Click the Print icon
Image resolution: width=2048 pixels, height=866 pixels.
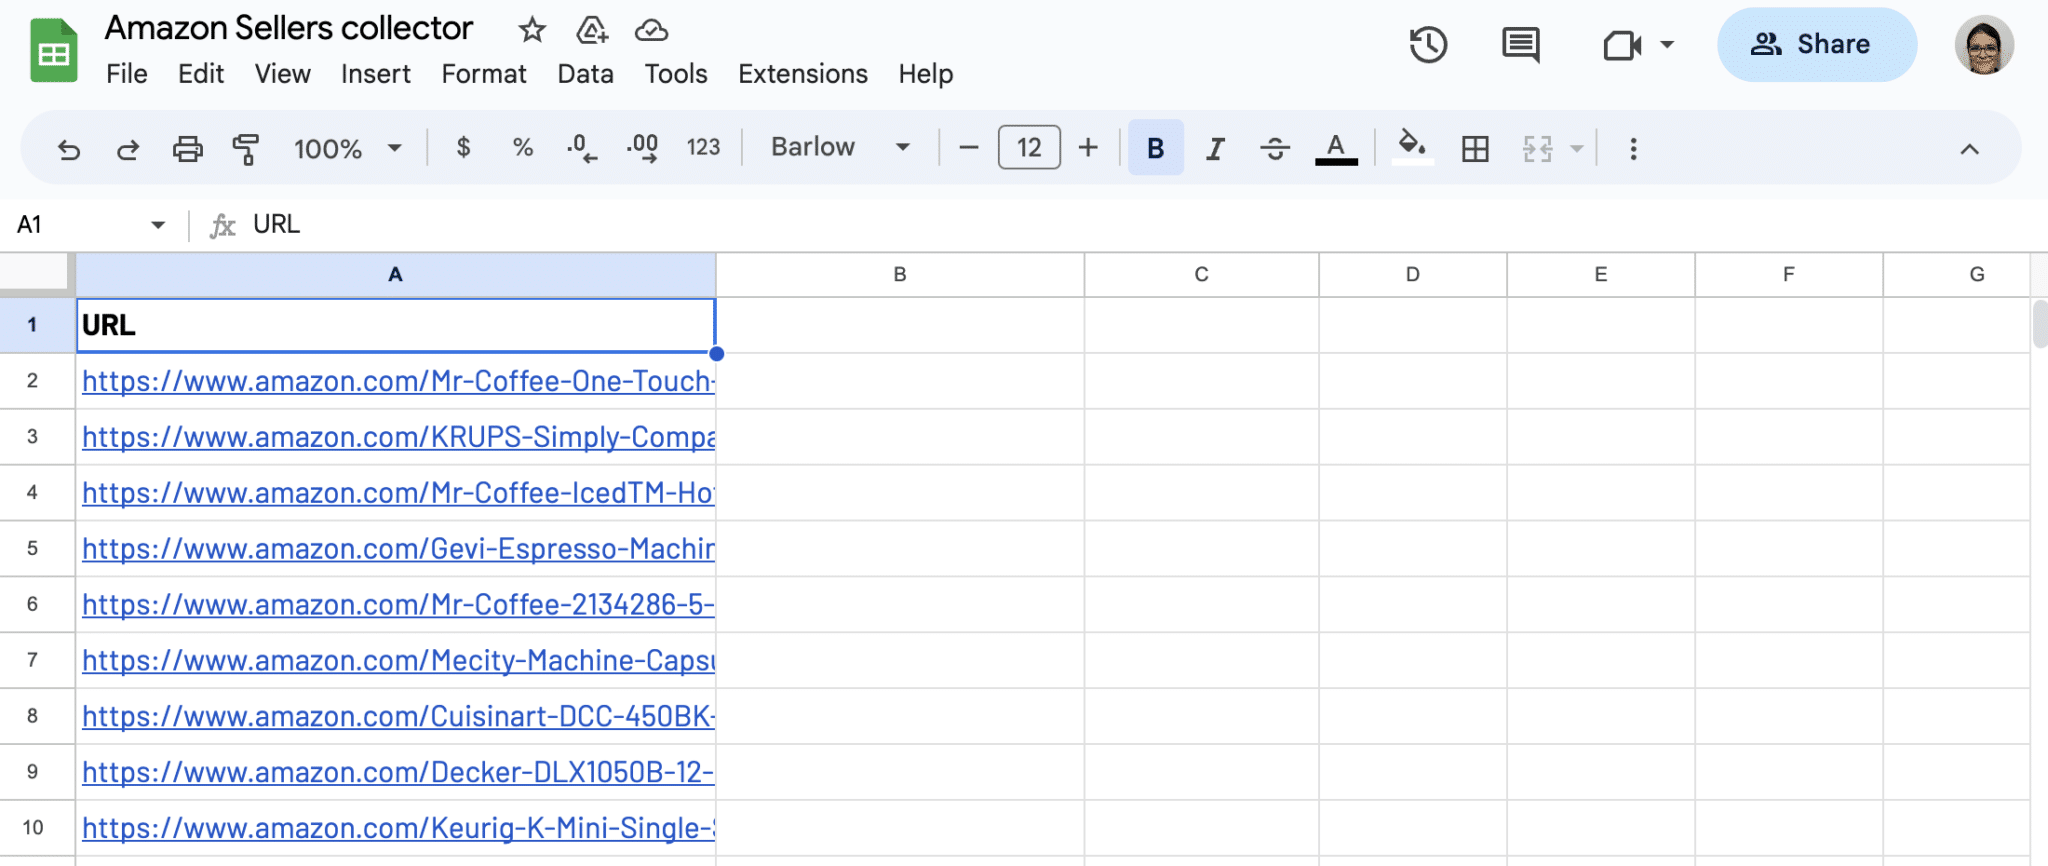tap(187, 149)
